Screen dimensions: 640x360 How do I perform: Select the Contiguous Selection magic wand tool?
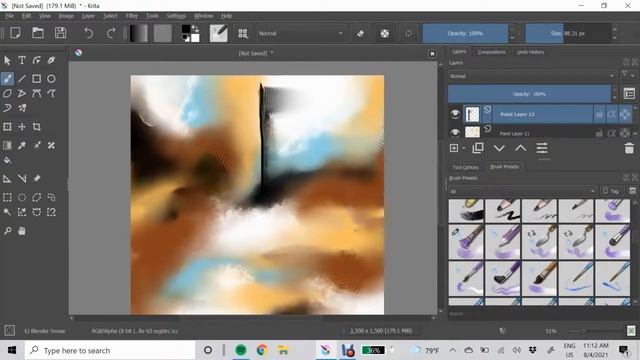click(x=7, y=212)
